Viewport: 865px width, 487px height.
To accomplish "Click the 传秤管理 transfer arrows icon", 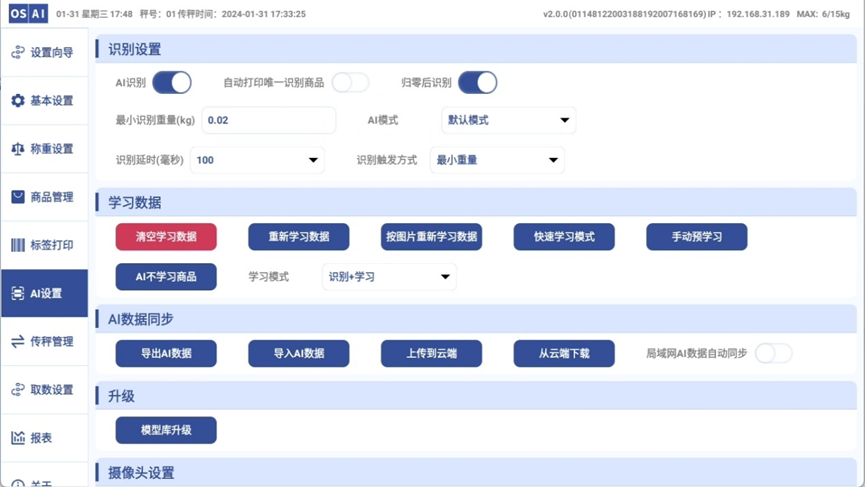I will pos(18,341).
